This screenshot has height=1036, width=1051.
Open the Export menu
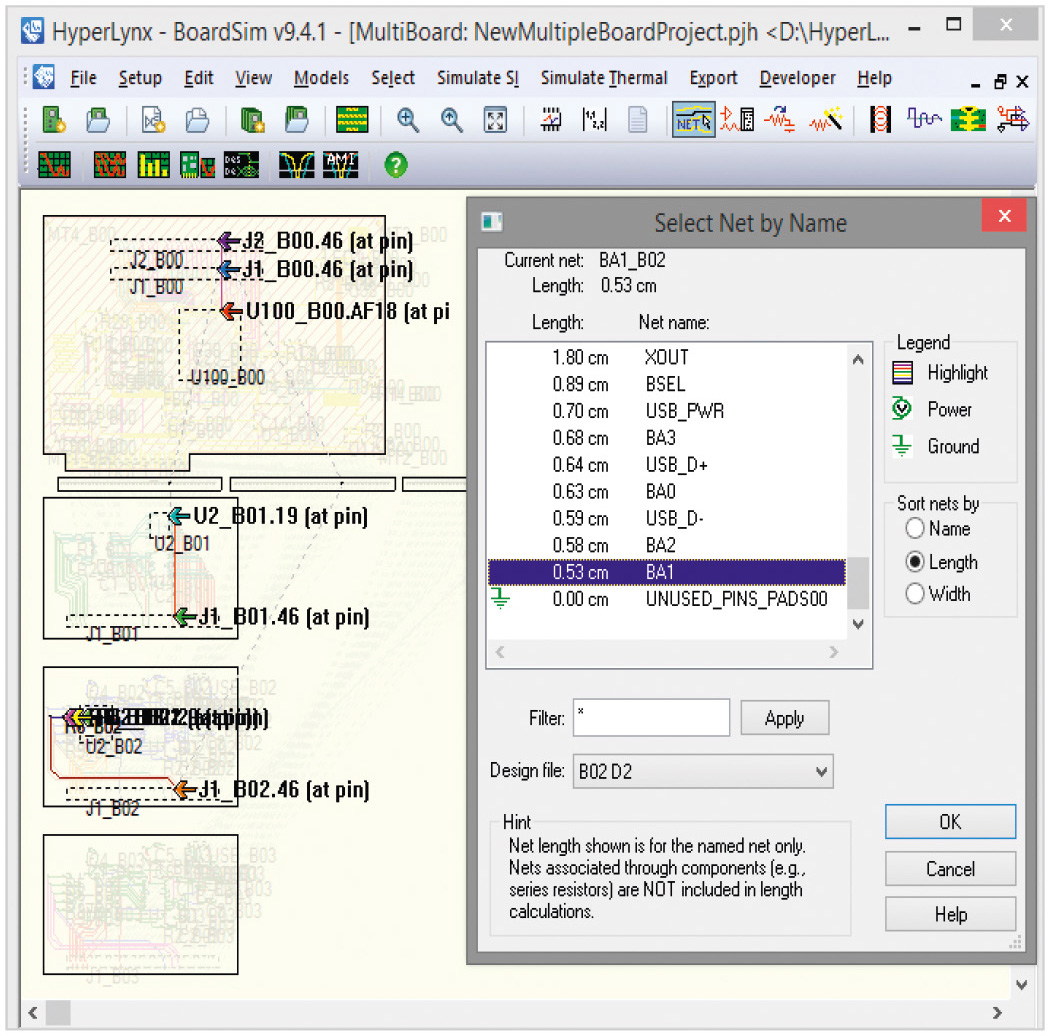pyautogui.click(x=713, y=78)
